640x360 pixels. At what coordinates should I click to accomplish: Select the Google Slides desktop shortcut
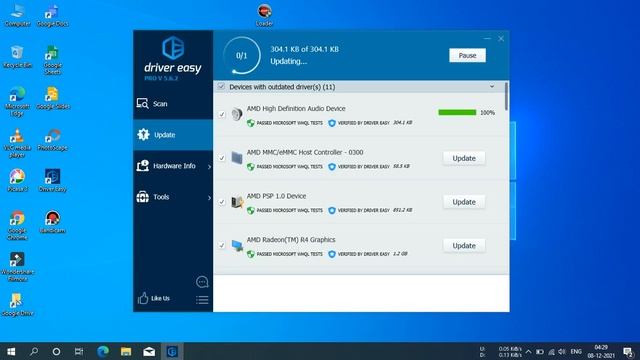coord(53,98)
